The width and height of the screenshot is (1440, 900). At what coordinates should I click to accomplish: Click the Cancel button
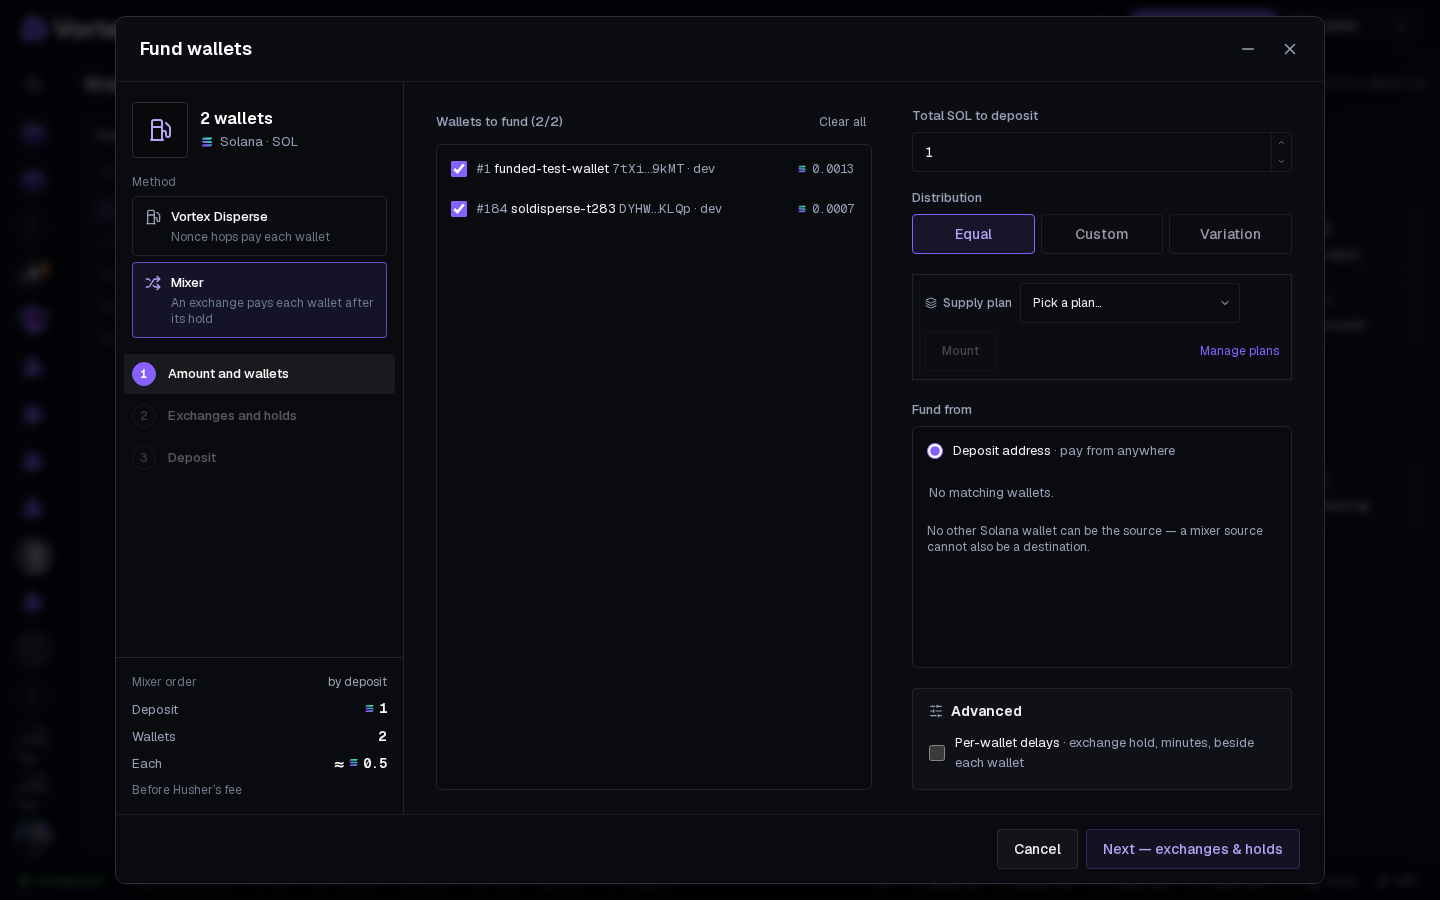point(1037,849)
